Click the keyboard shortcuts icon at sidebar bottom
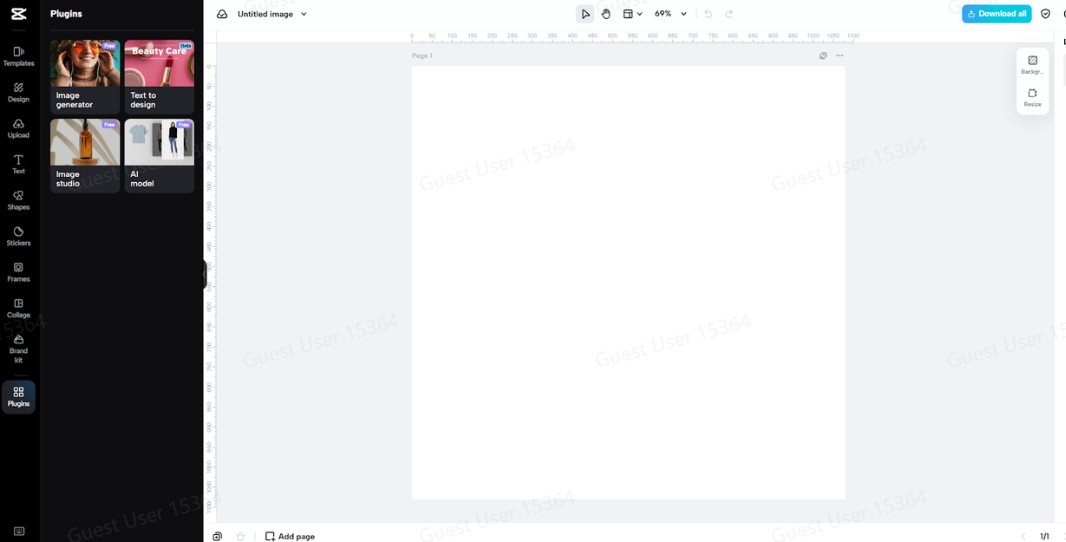 click(19, 531)
